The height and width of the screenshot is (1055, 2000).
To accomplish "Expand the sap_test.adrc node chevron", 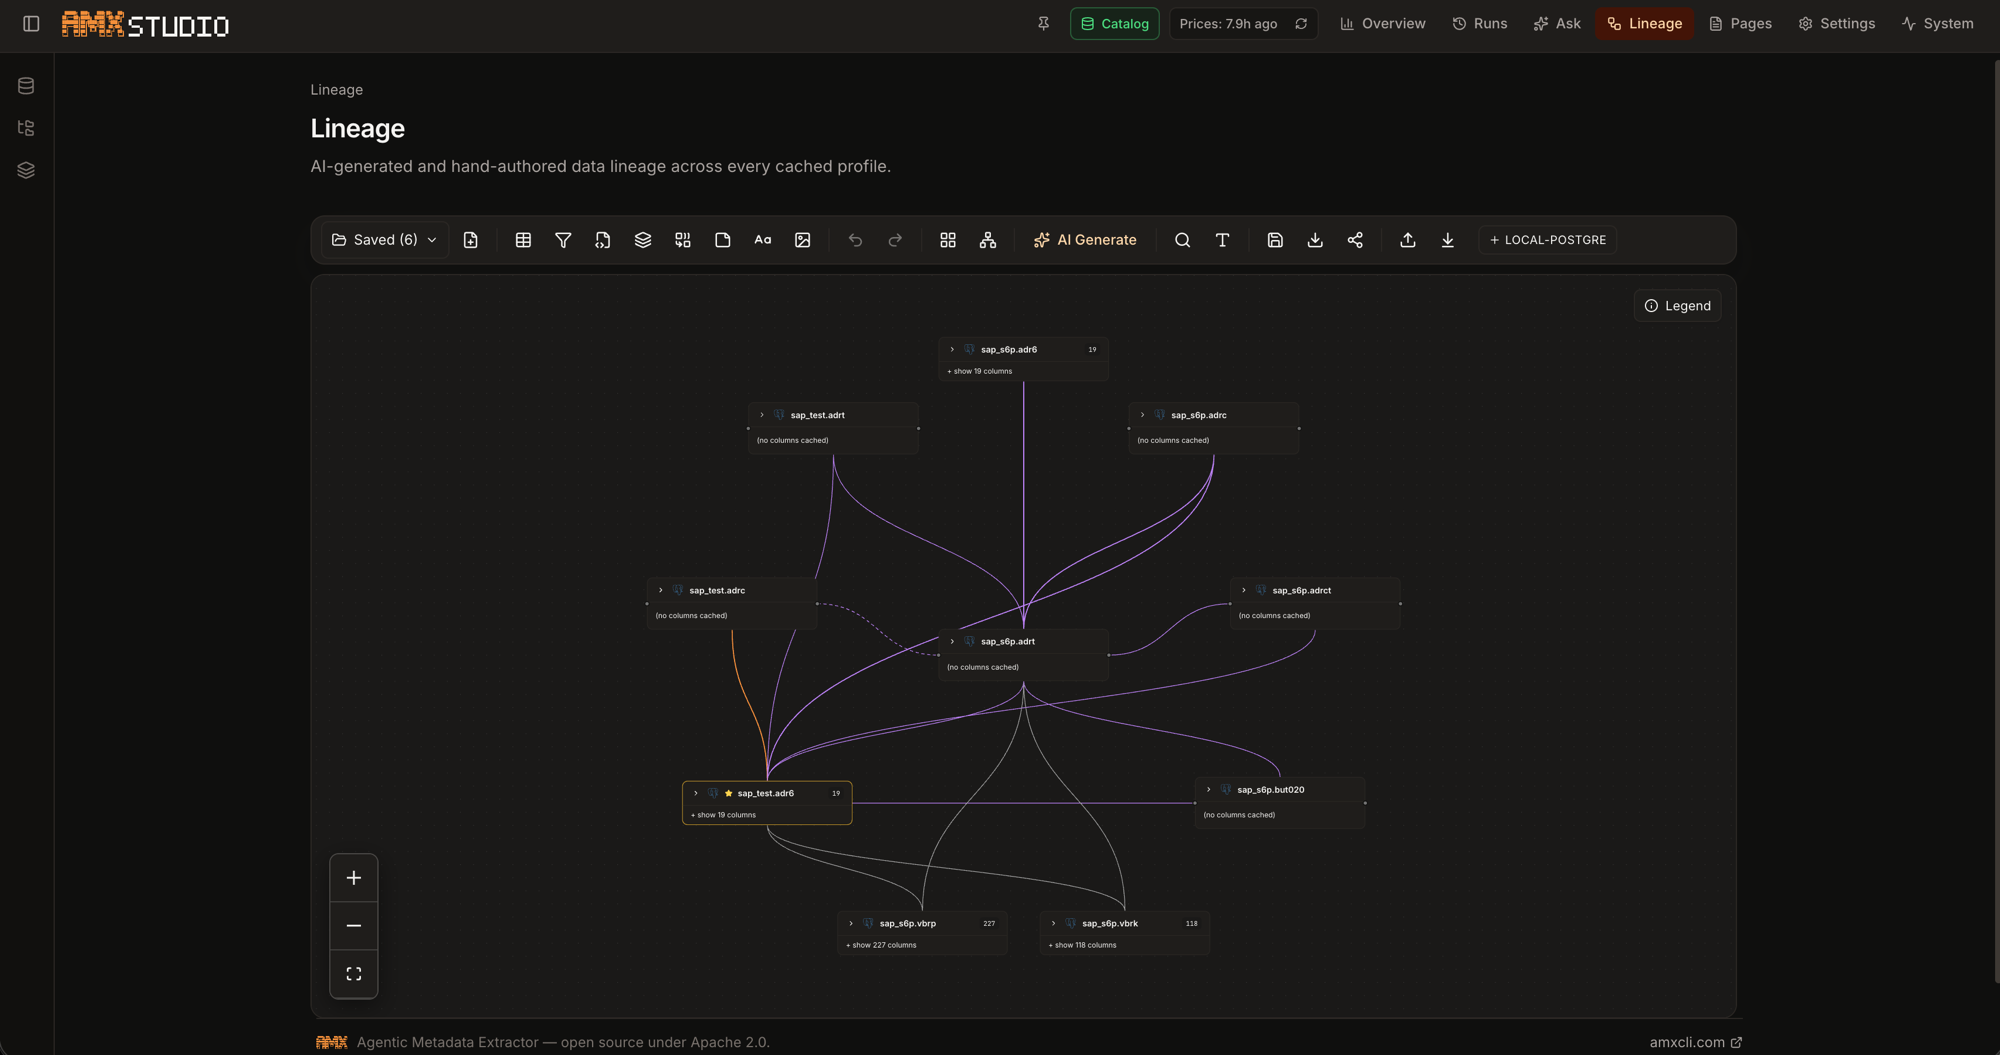I will [x=660, y=591].
